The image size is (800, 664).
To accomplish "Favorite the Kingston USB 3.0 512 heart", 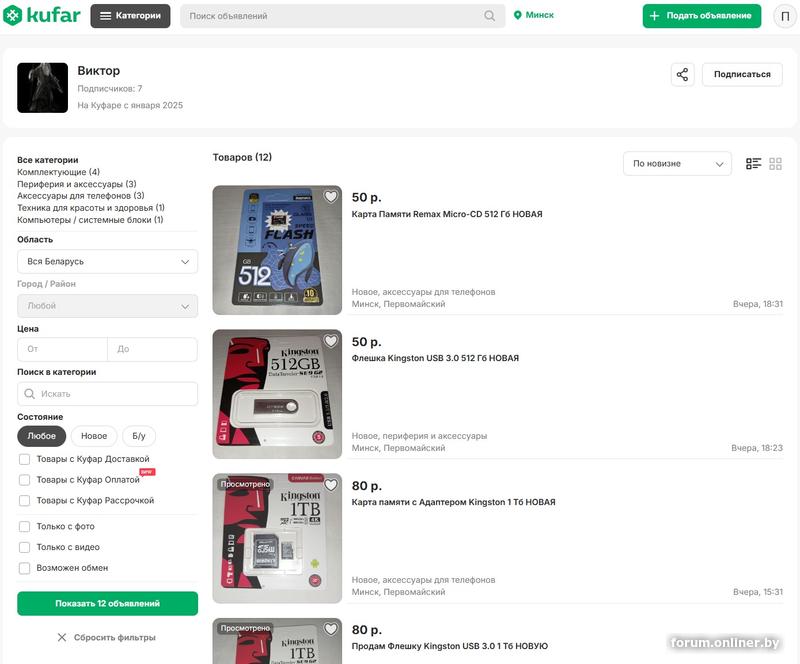I will pos(331,341).
